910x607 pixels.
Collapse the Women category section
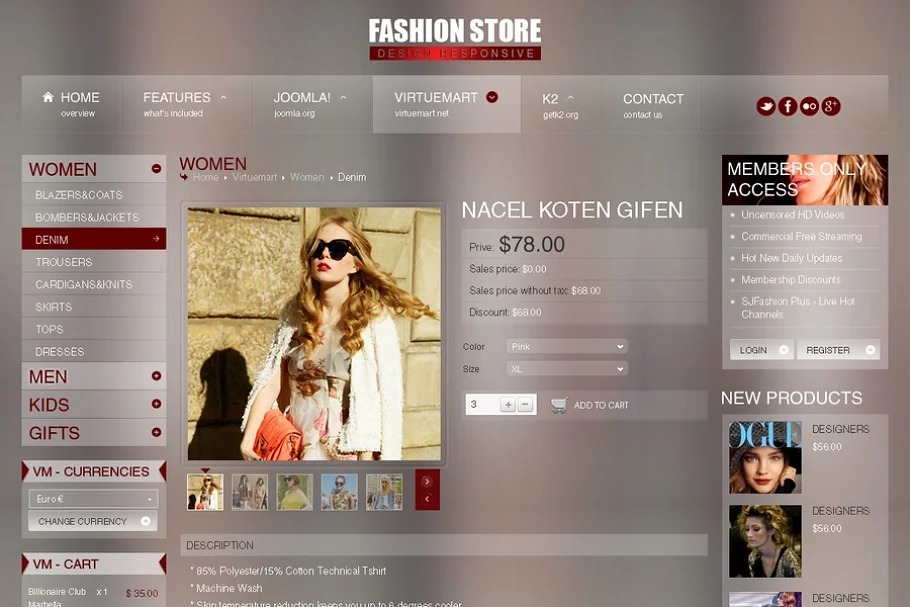(156, 169)
